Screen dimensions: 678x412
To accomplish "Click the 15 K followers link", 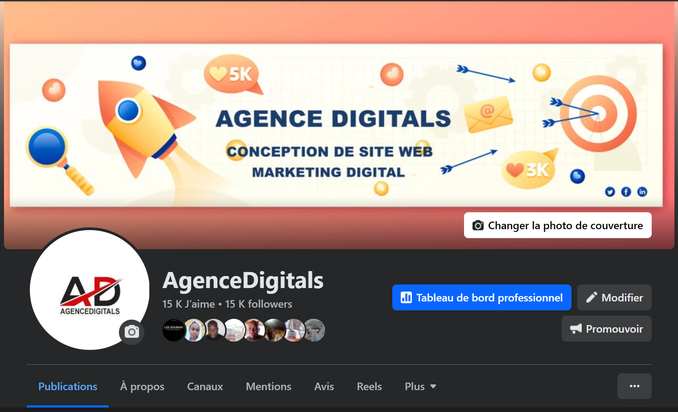I will [x=259, y=304].
